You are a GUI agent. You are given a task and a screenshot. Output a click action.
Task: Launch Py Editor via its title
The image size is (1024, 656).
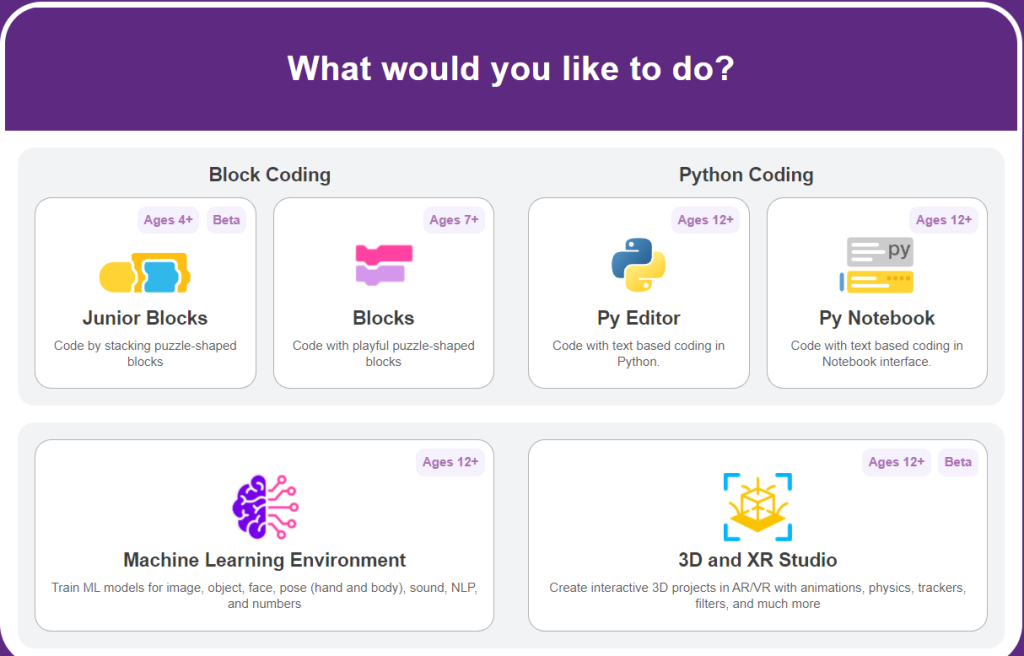tap(638, 318)
